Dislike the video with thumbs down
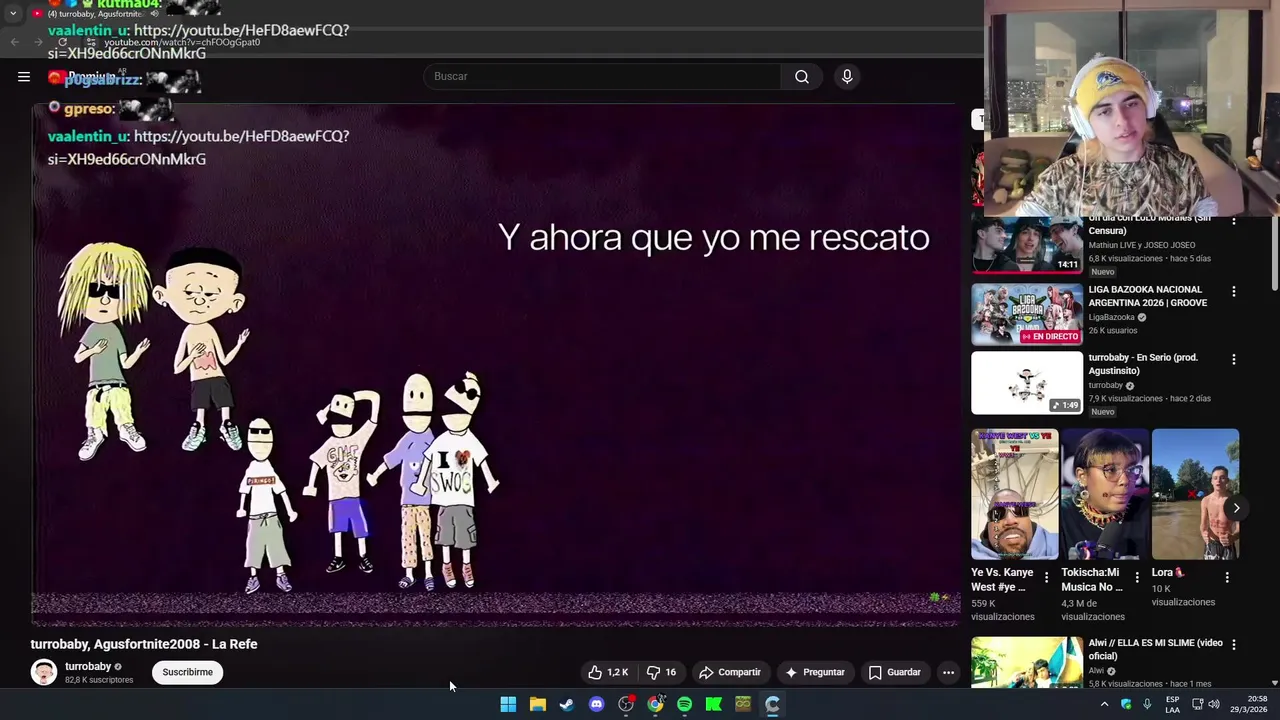Screen dimensions: 1280x720 (661, 672)
